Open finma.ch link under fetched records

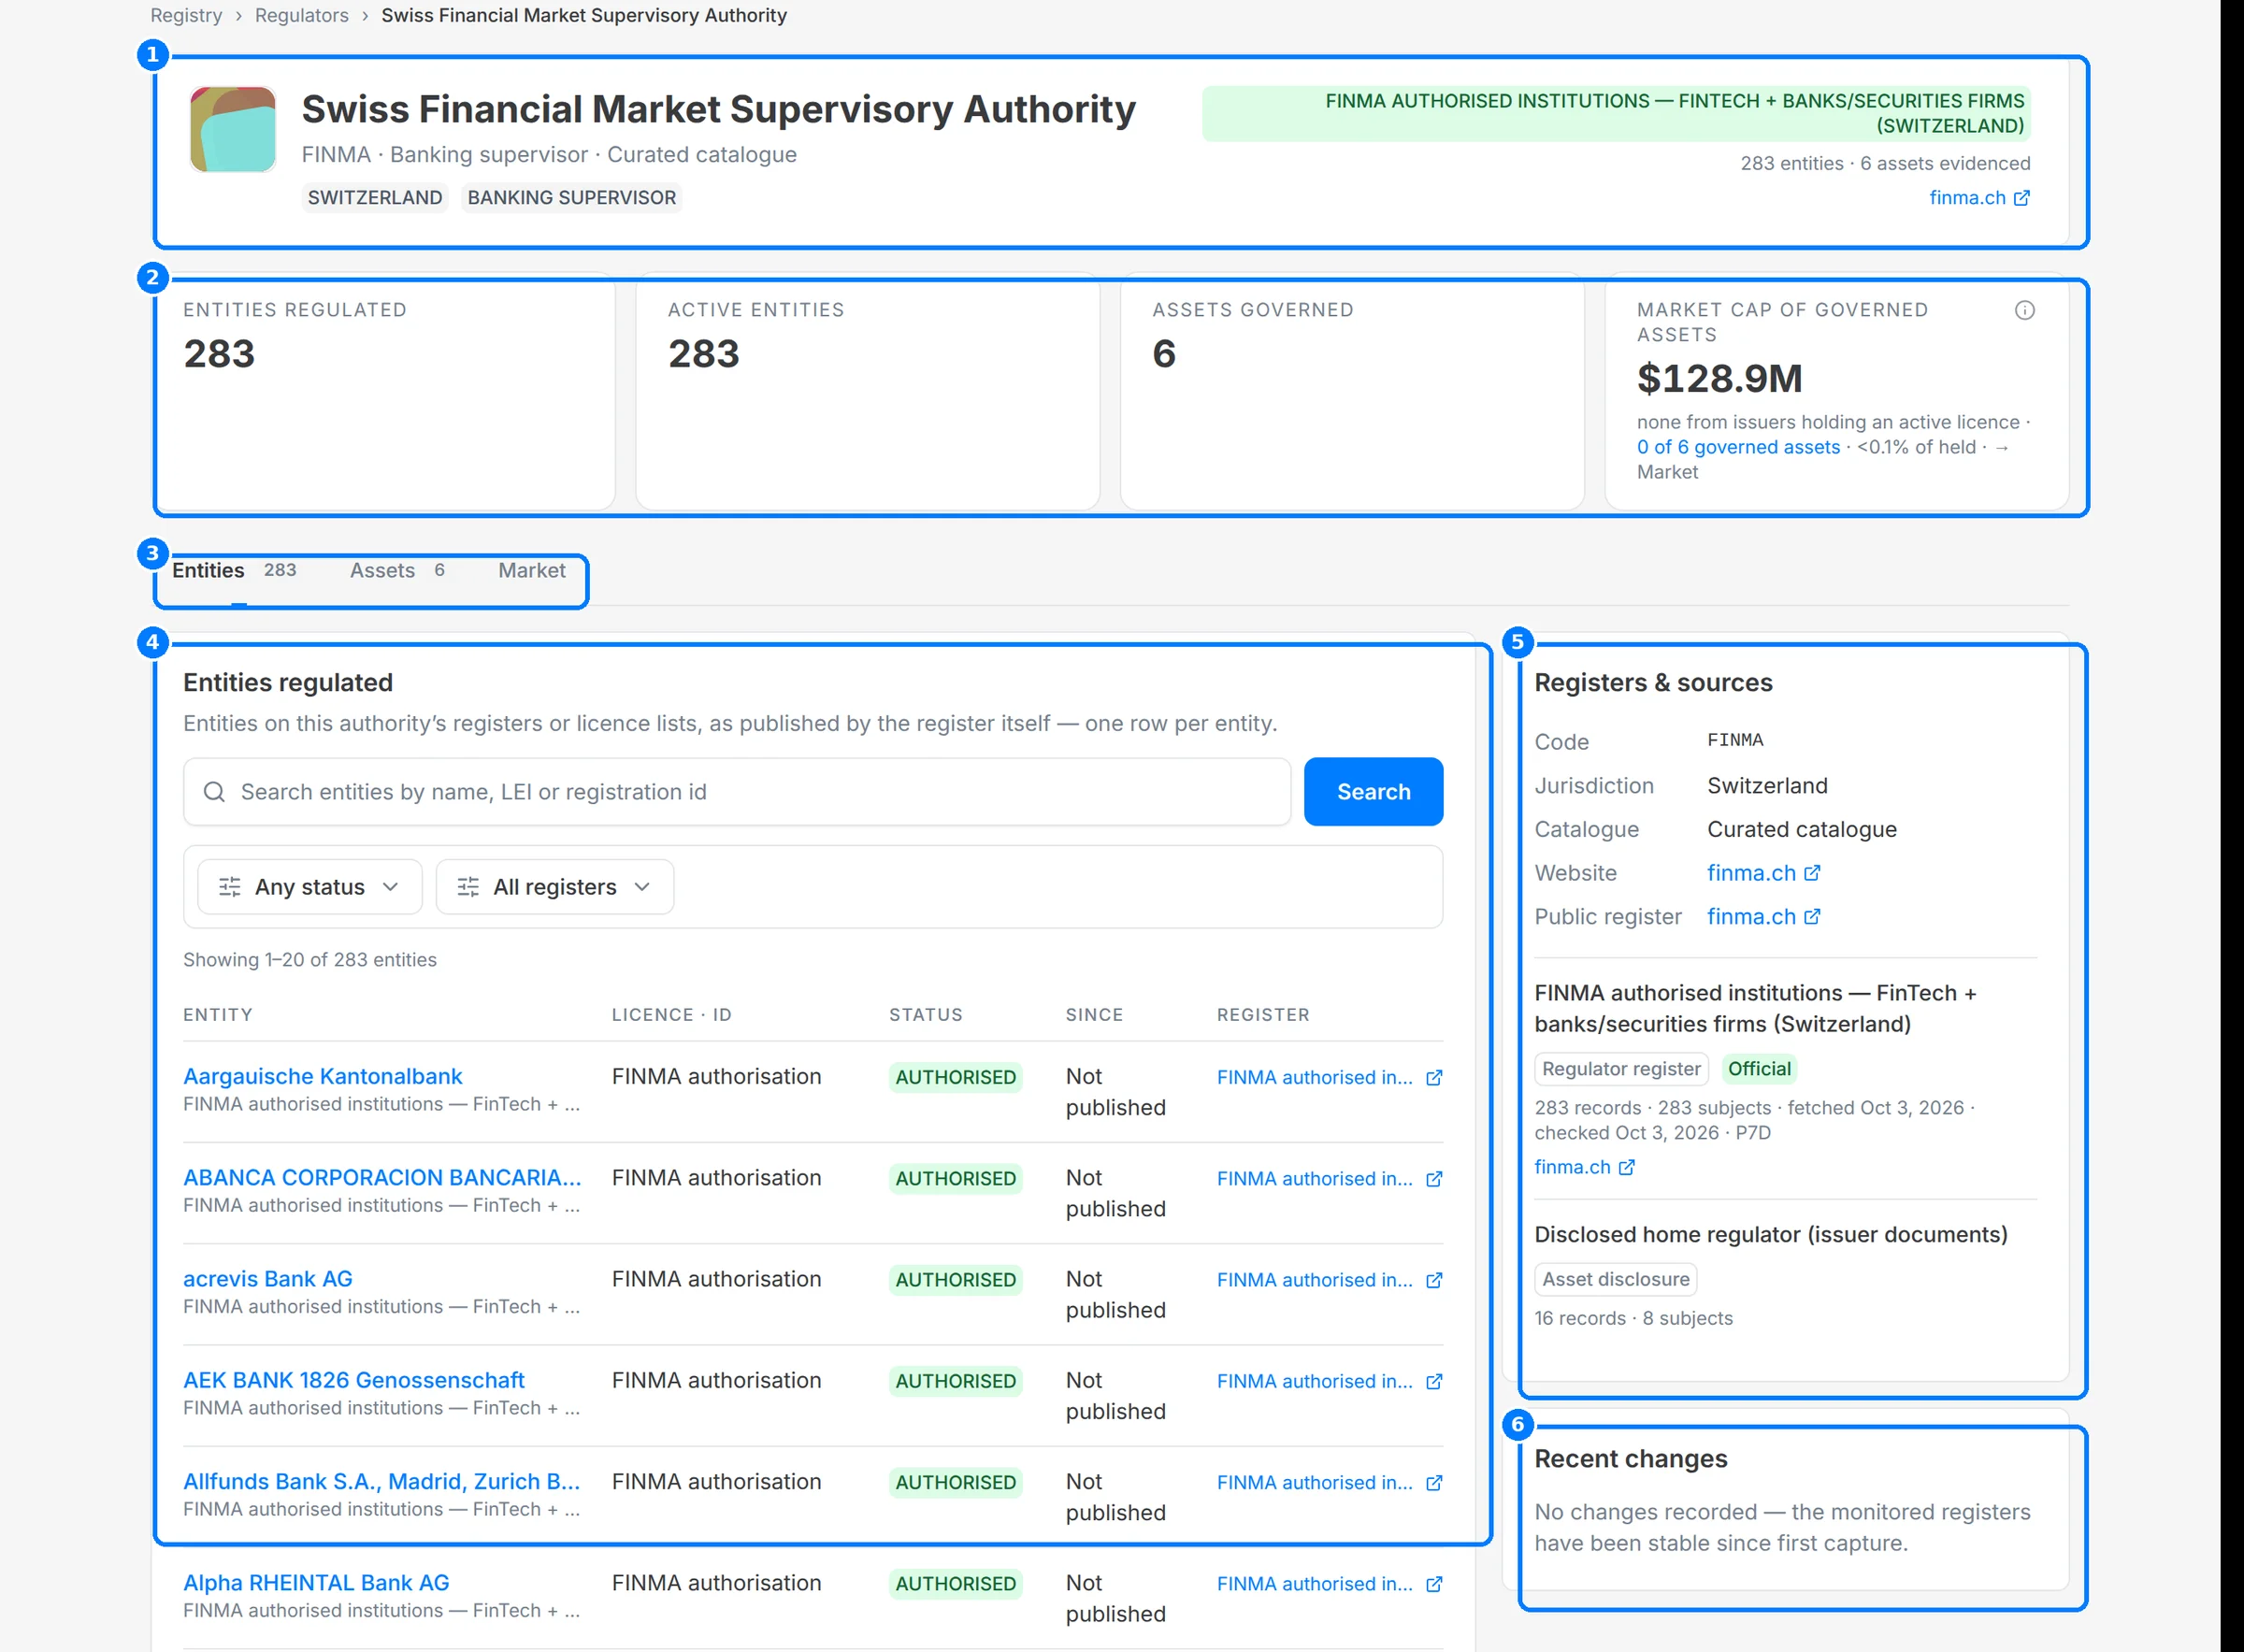[x=1584, y=1167]
